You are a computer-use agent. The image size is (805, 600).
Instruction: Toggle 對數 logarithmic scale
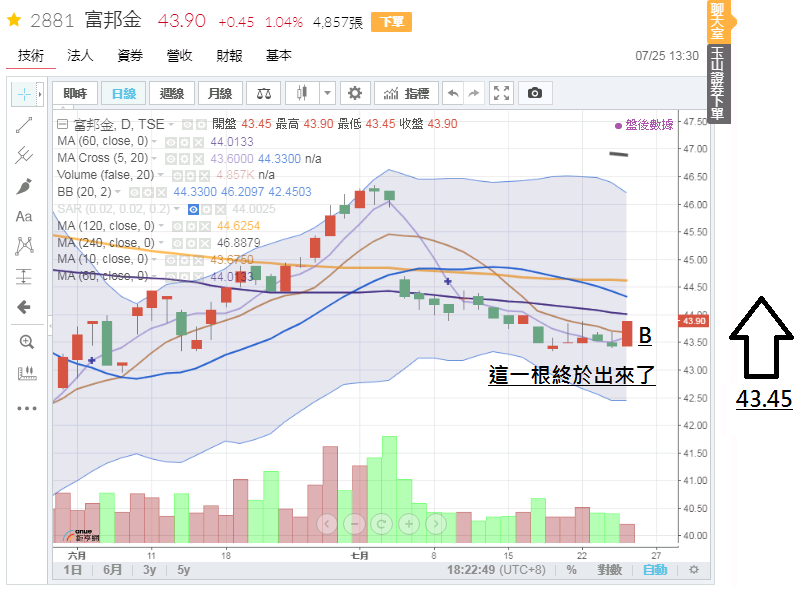pos(609,570)
